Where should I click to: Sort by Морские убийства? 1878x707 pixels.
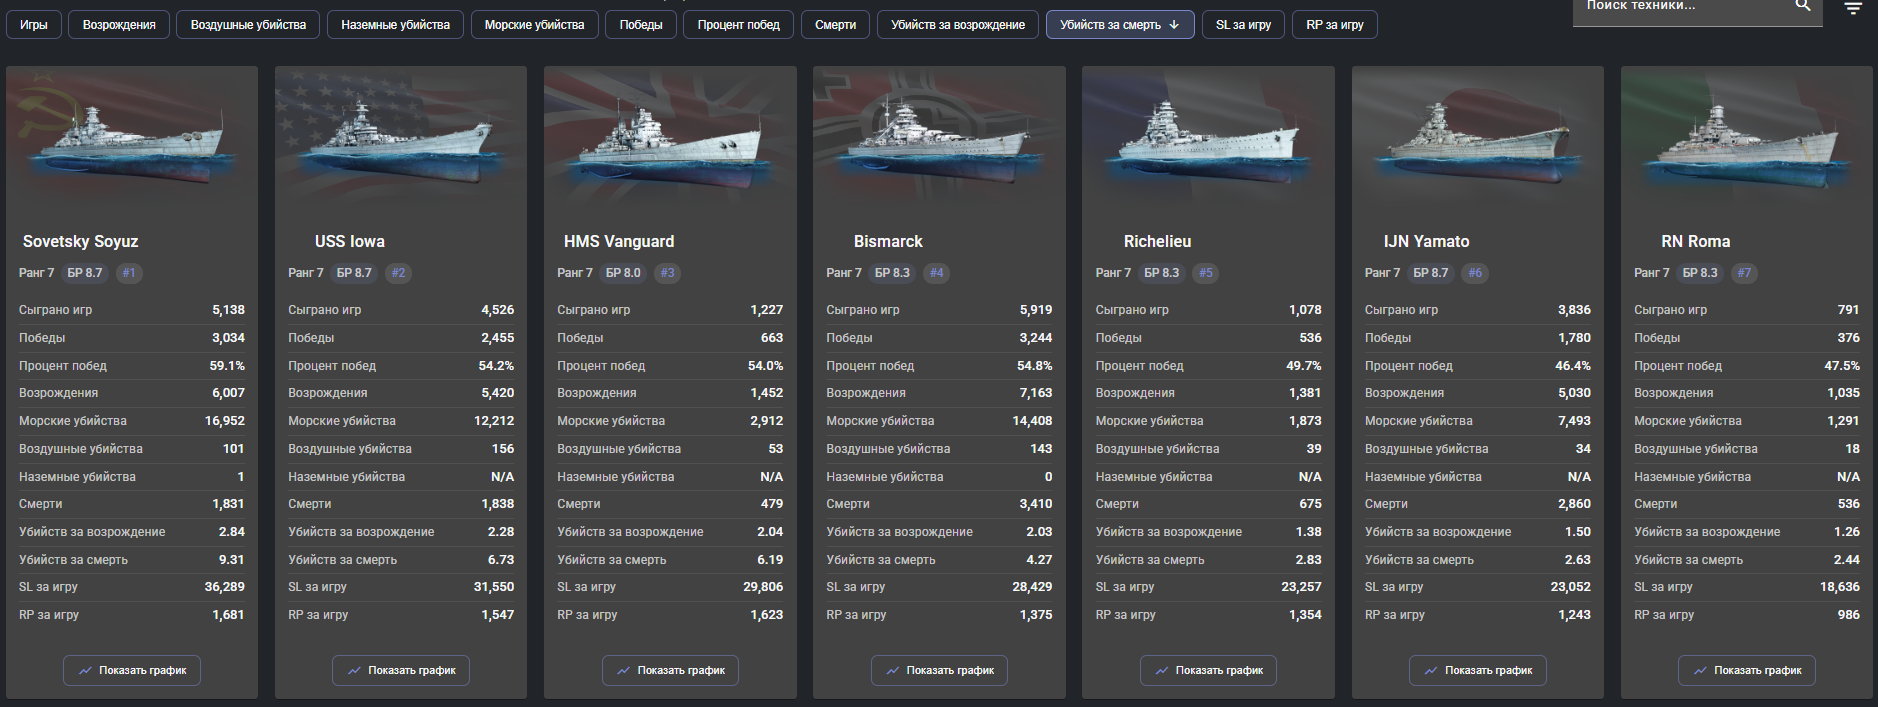click(534, 25)
